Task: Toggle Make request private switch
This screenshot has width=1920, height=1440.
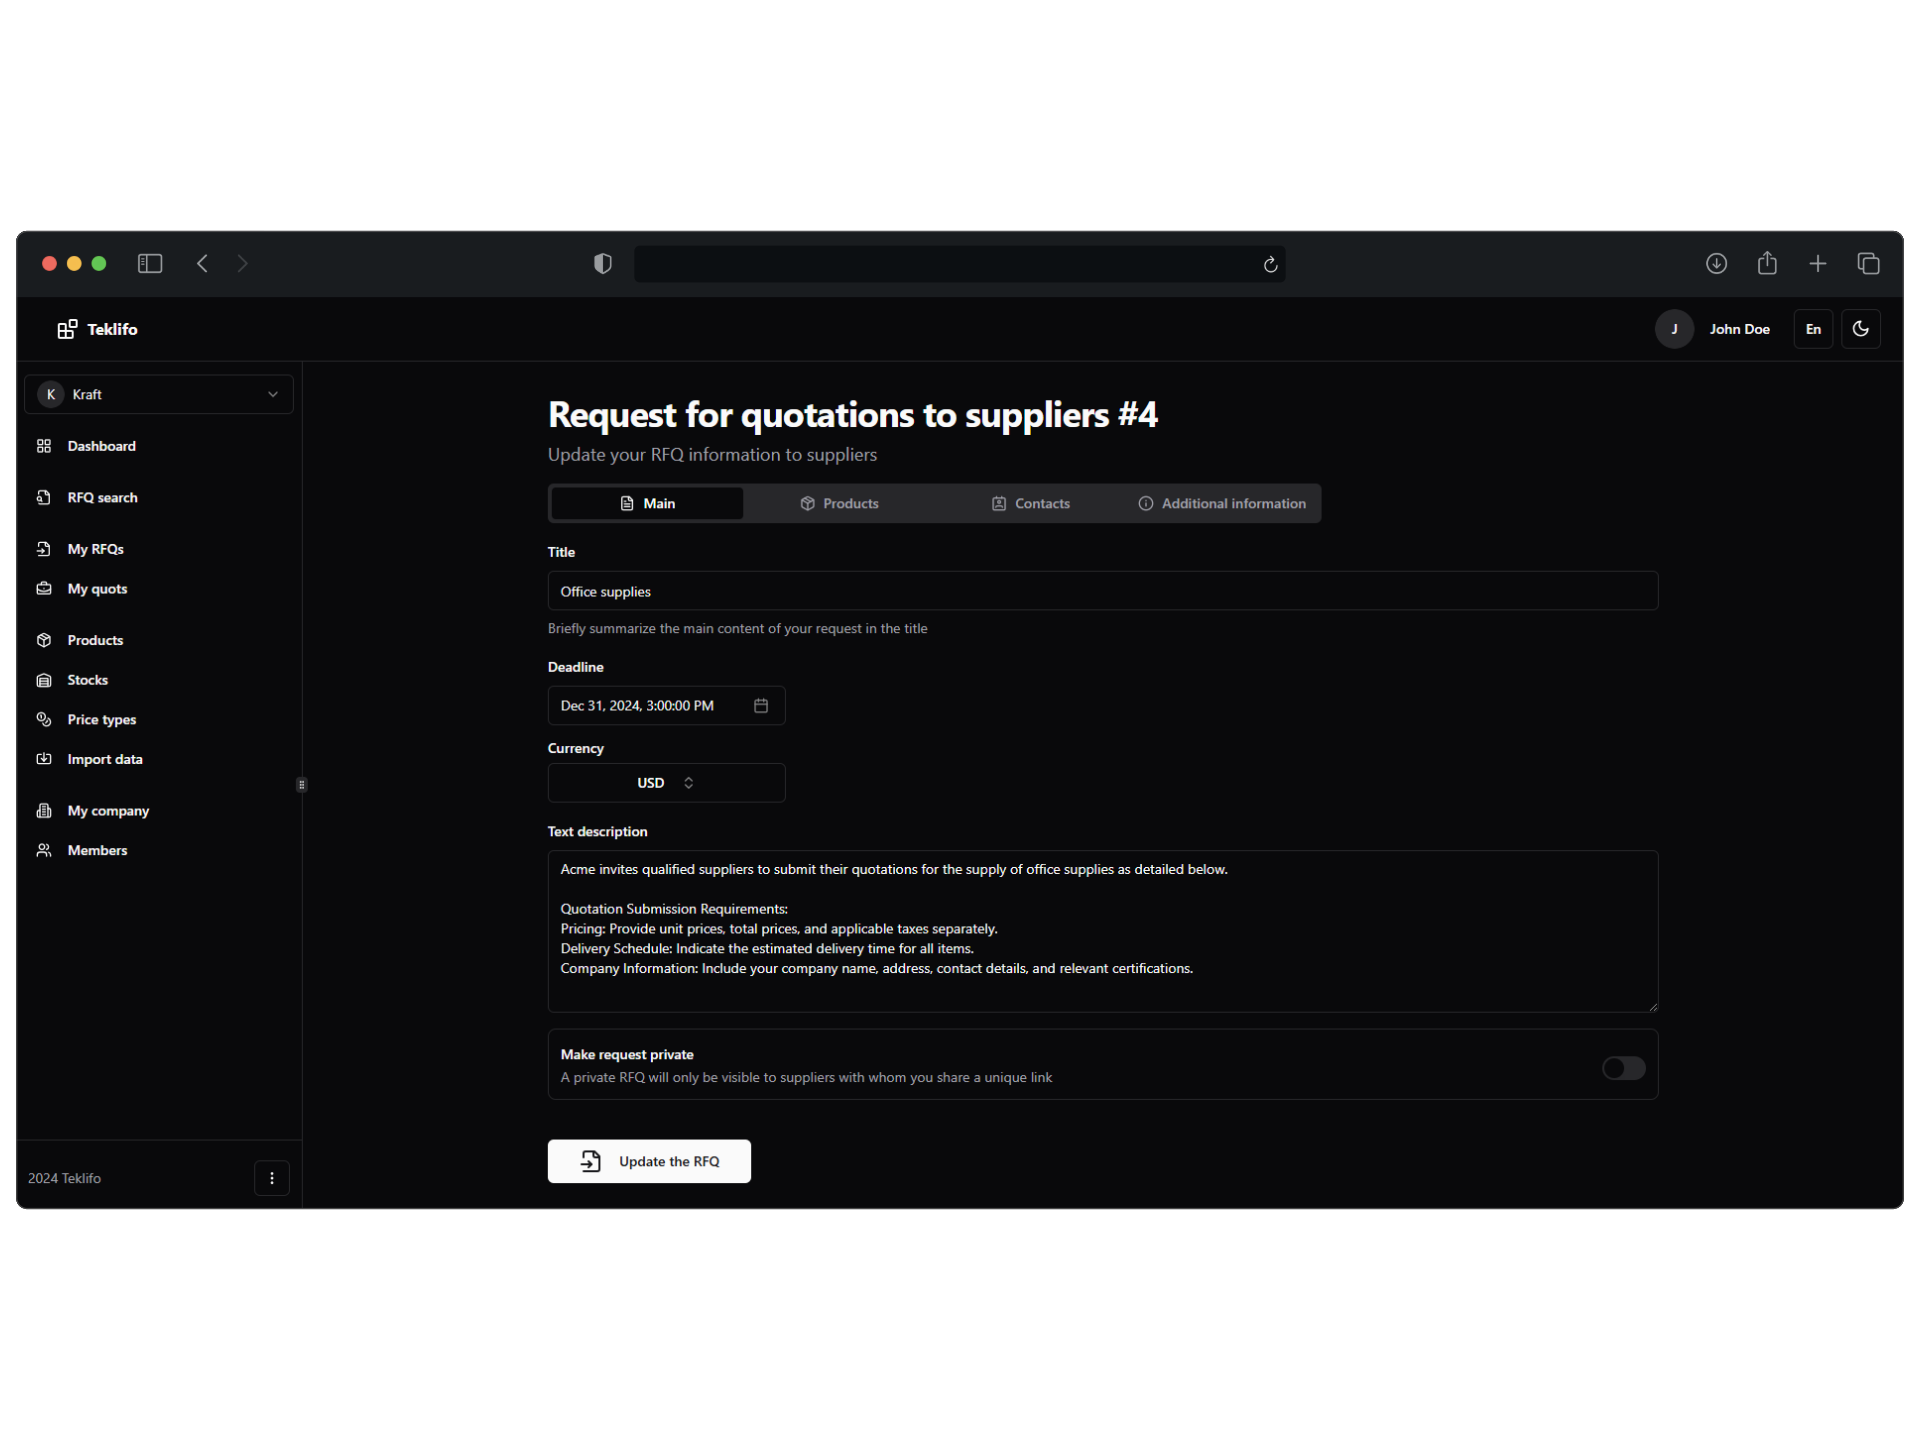Action: [x=1623, y=1068]
